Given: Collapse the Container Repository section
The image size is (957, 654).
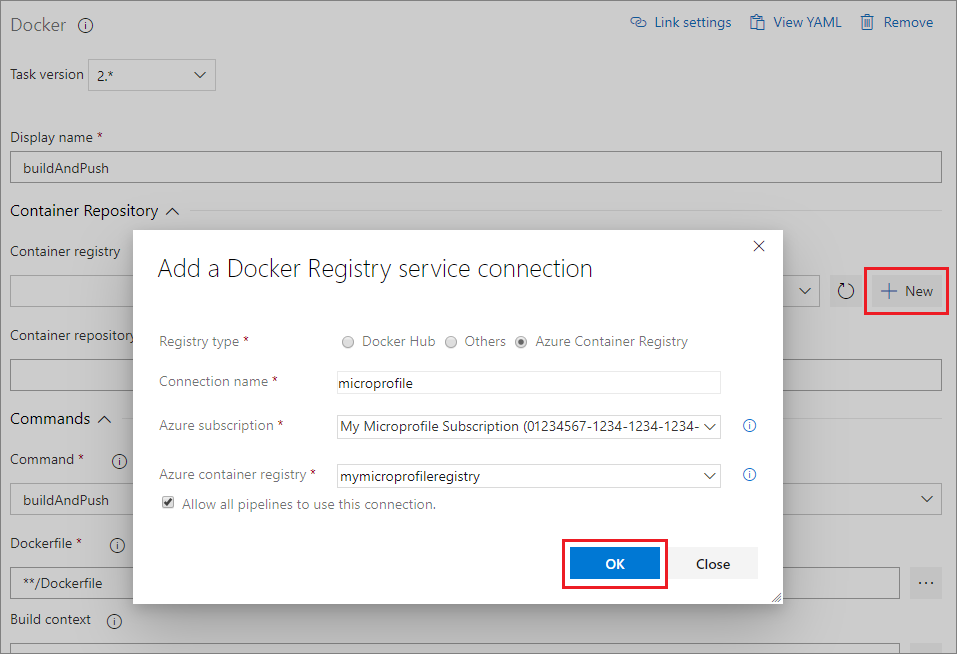Looking at the screenshot, I should (x=172, y=211).
